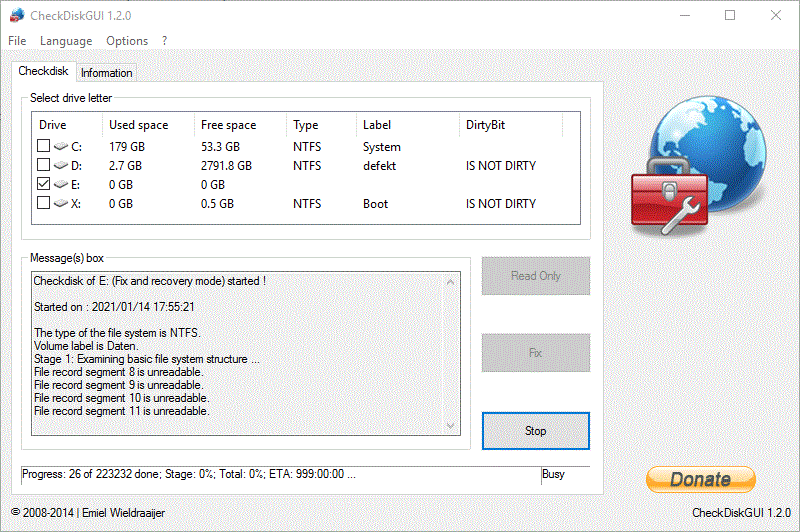Maximize the CheckDiskGUI window

point(730,15)
